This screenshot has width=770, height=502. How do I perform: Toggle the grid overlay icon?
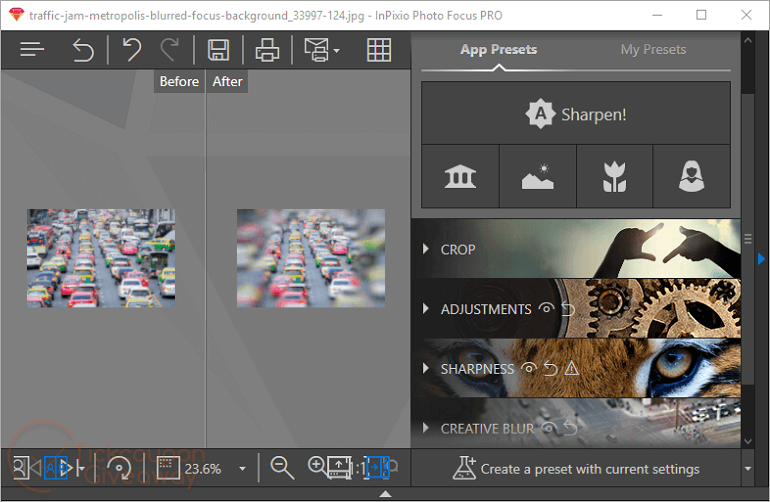[379, 50]
